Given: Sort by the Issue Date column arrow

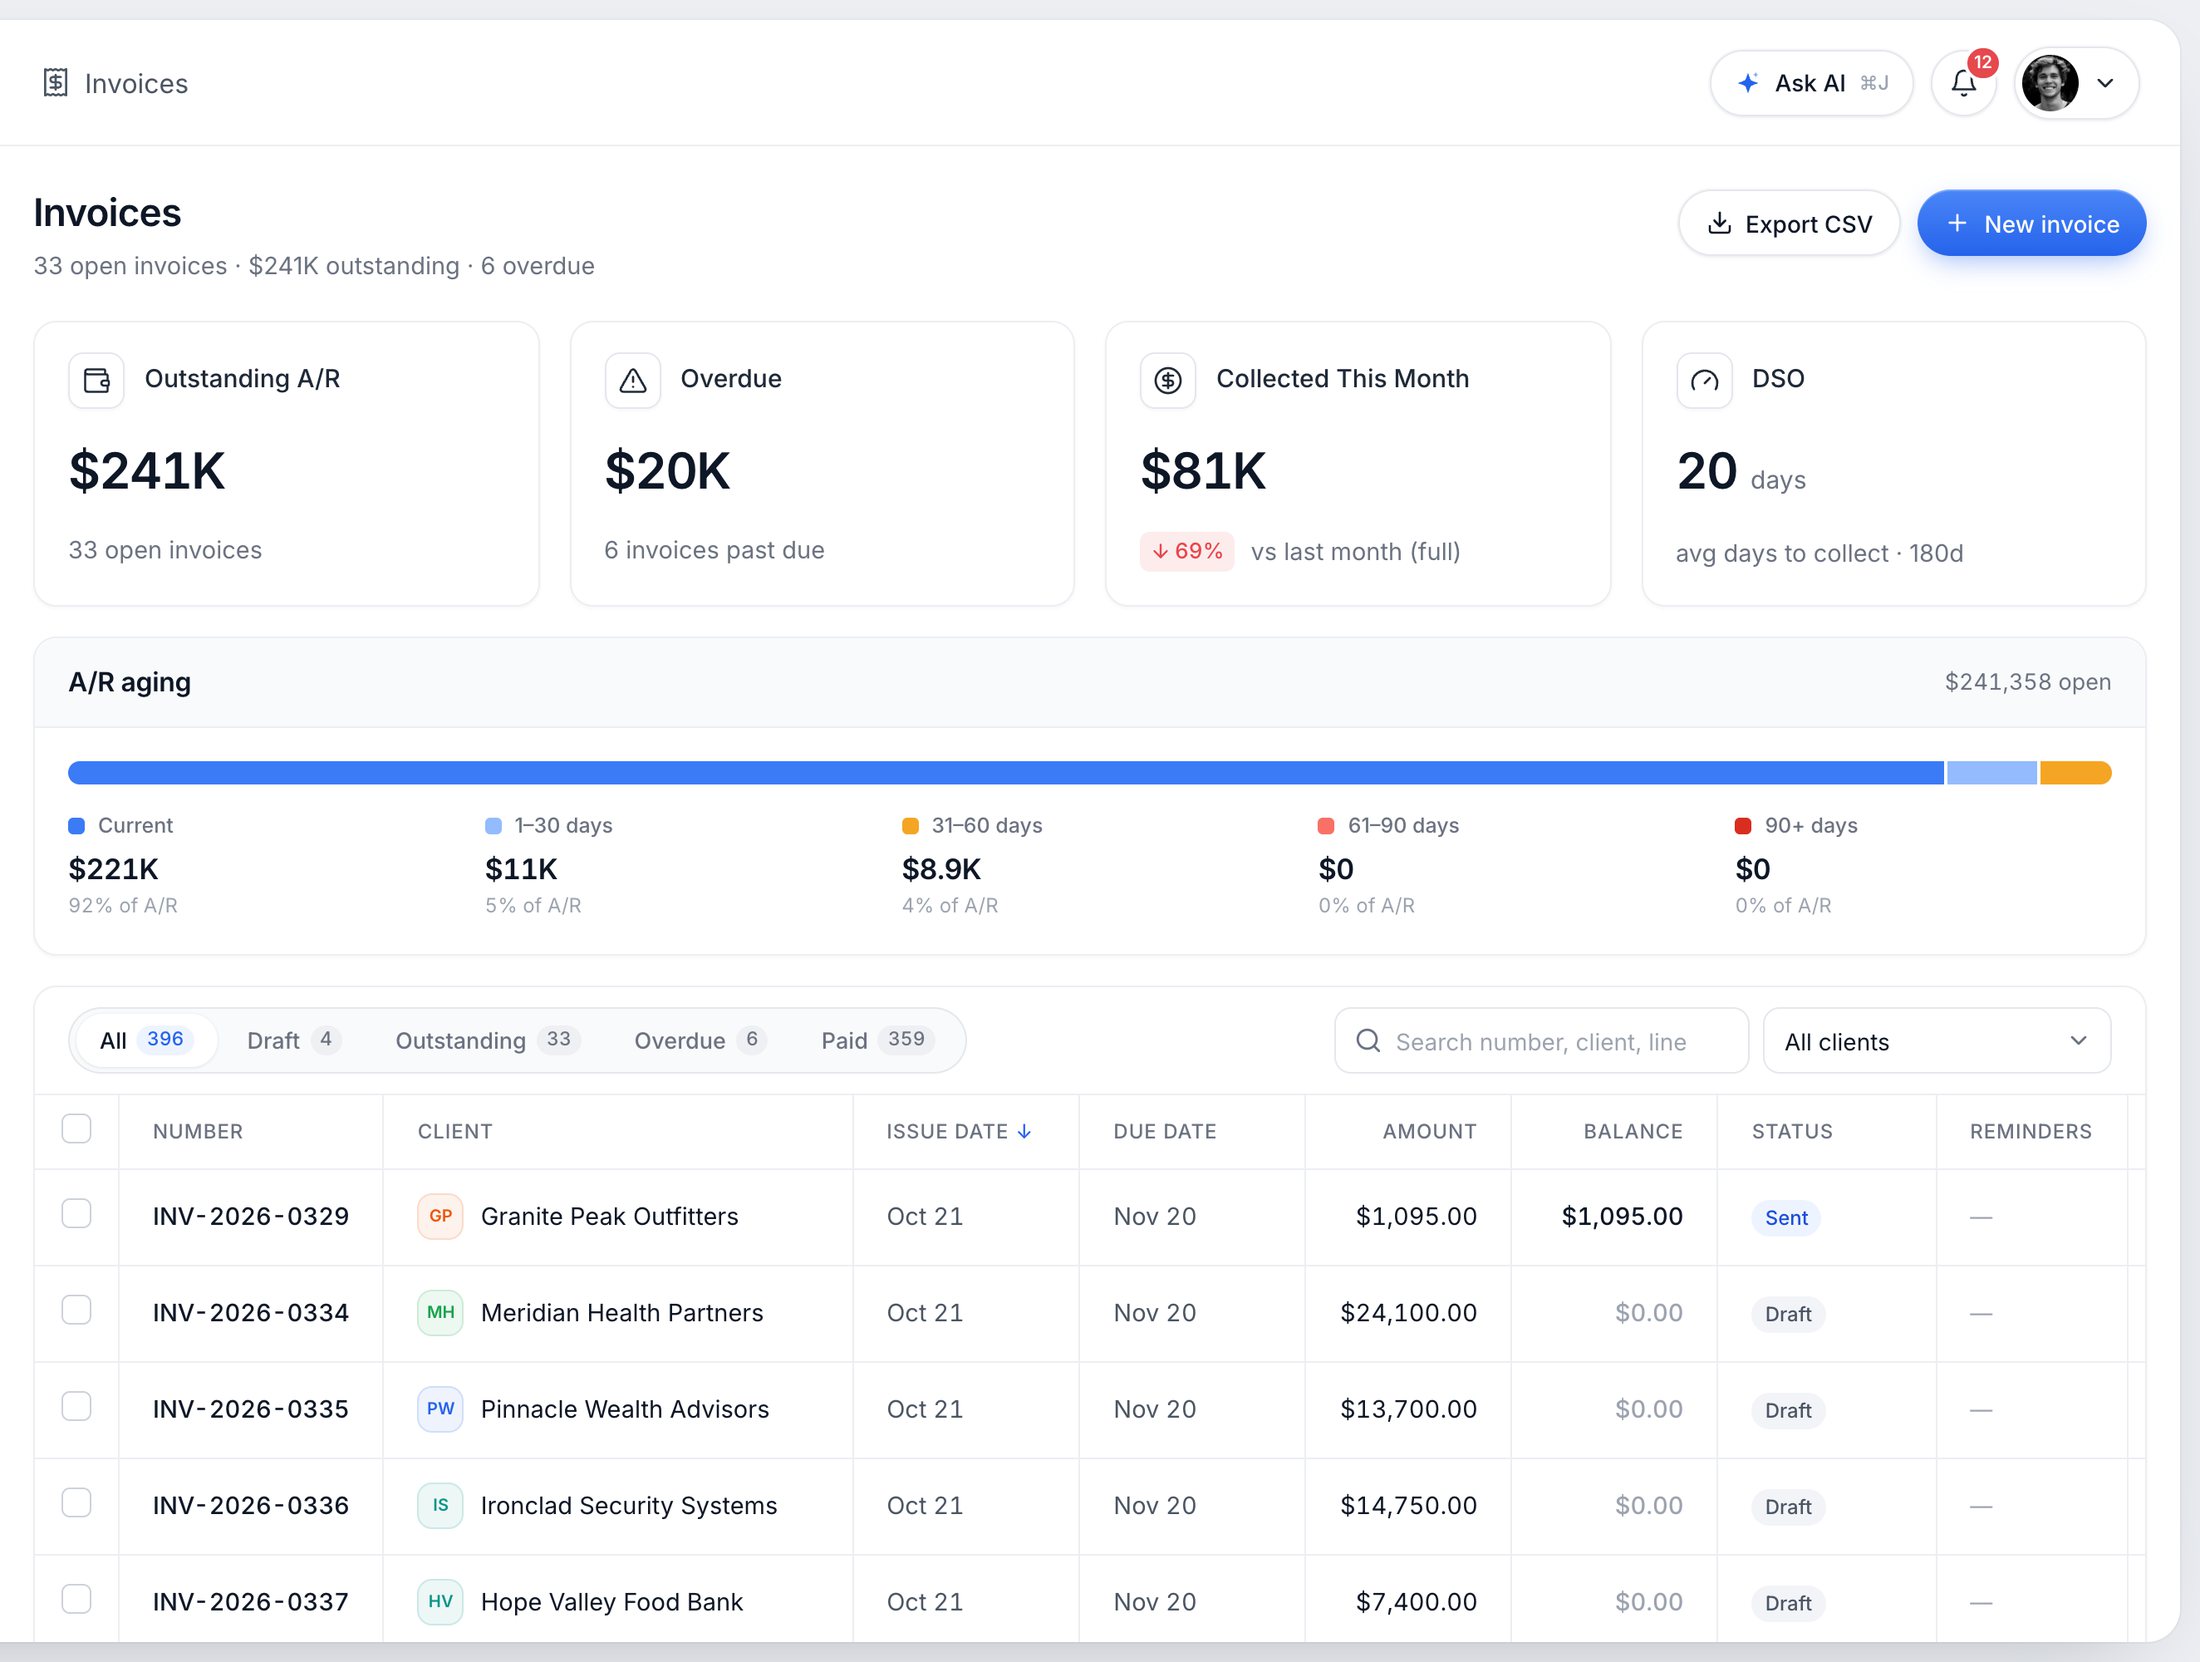Looking at the screenshot, I should 1024,1131.
